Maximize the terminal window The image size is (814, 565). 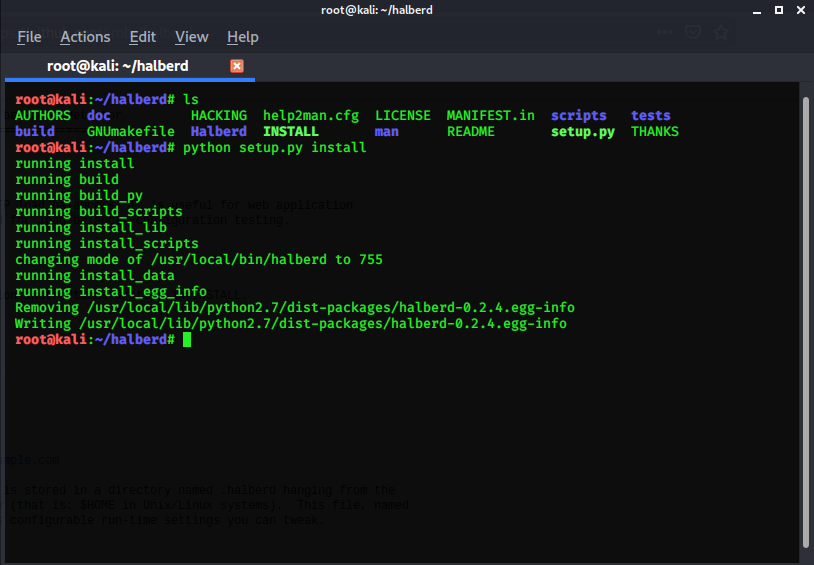pos(779,10)
